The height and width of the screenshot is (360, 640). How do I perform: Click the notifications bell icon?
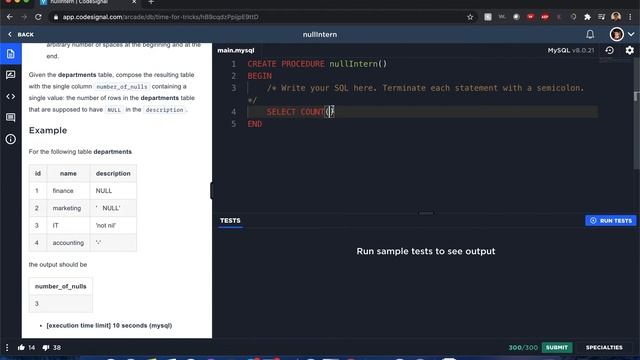(x=590, y=34)
